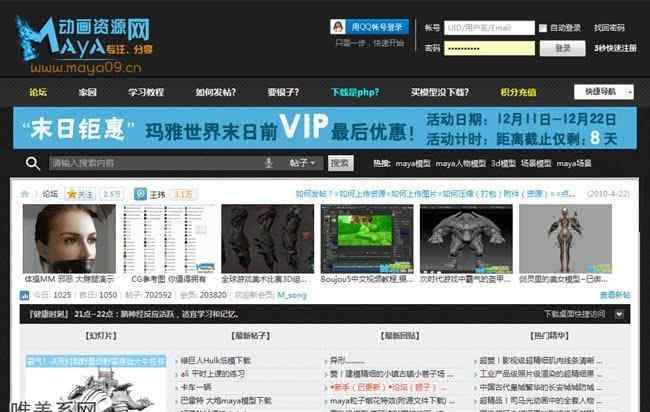Enable the 自动登录 checkbox

[543, 28]
